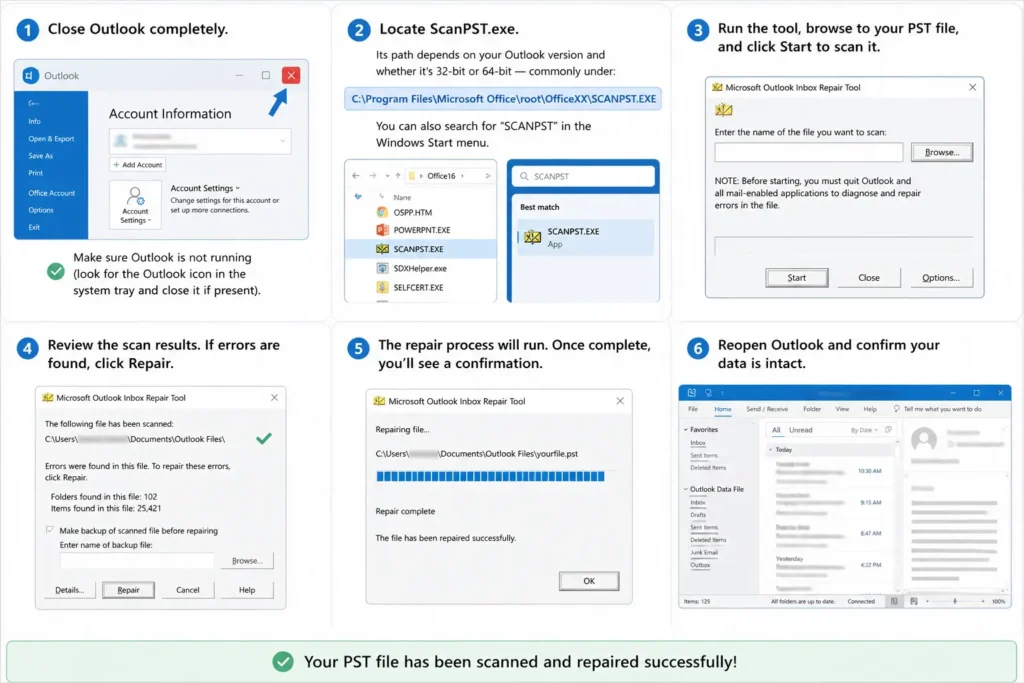Click the Office16 folder breadcrumb
The width and height of the screenshot is (1024, 683).
pos(441,176)
